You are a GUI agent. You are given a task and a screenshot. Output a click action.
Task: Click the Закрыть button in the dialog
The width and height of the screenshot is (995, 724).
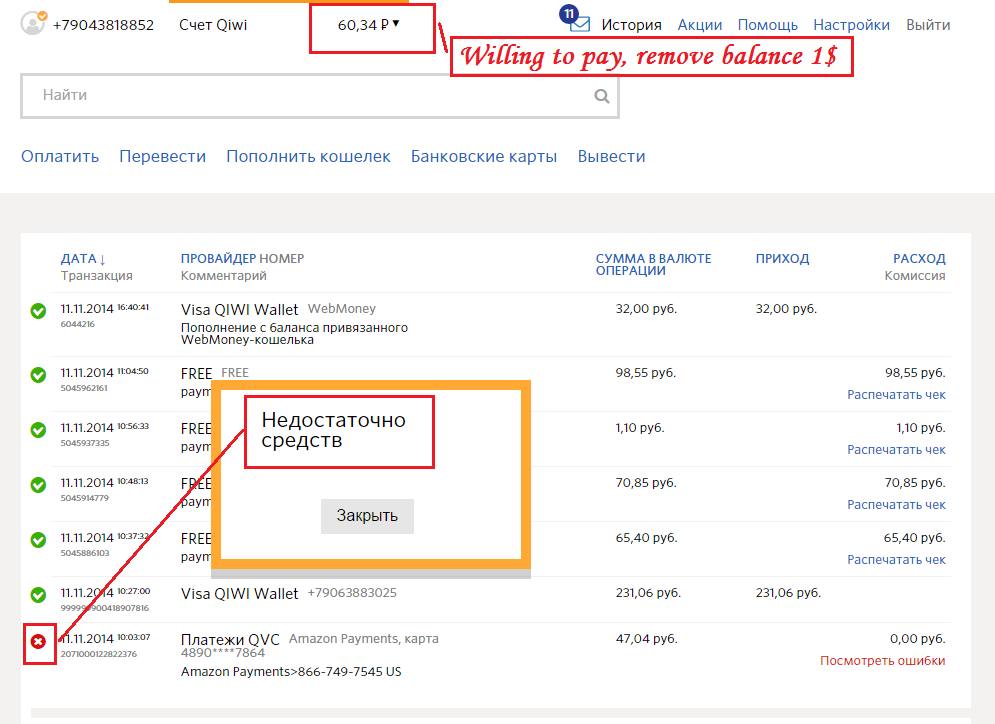(367, 516)
